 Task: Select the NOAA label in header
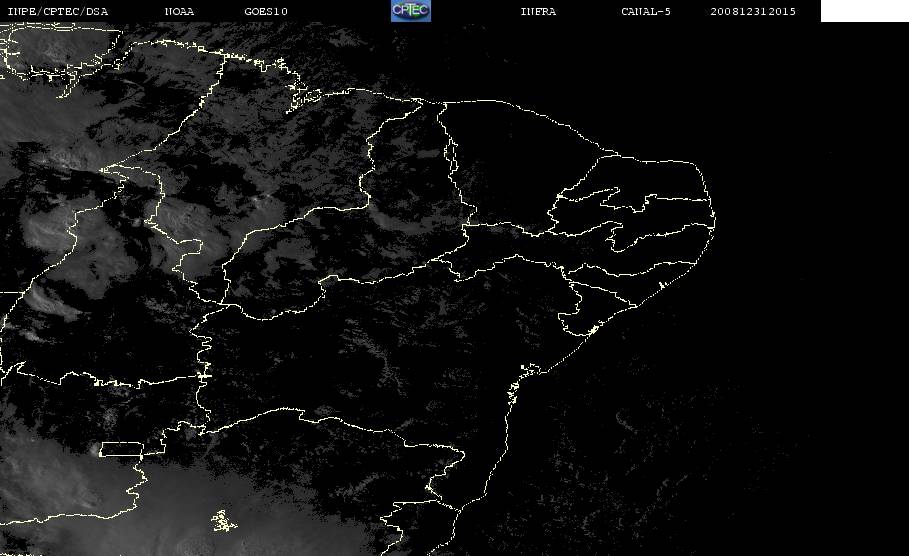[x=179, y=12]
